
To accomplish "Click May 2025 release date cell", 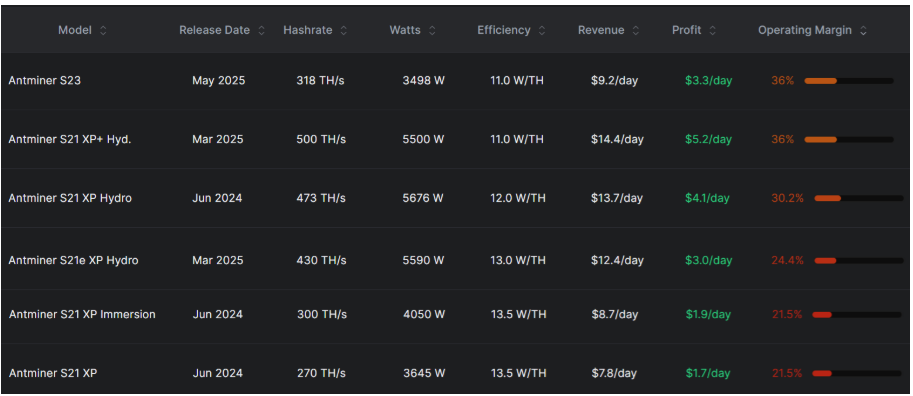I will [x=218, y=81].
